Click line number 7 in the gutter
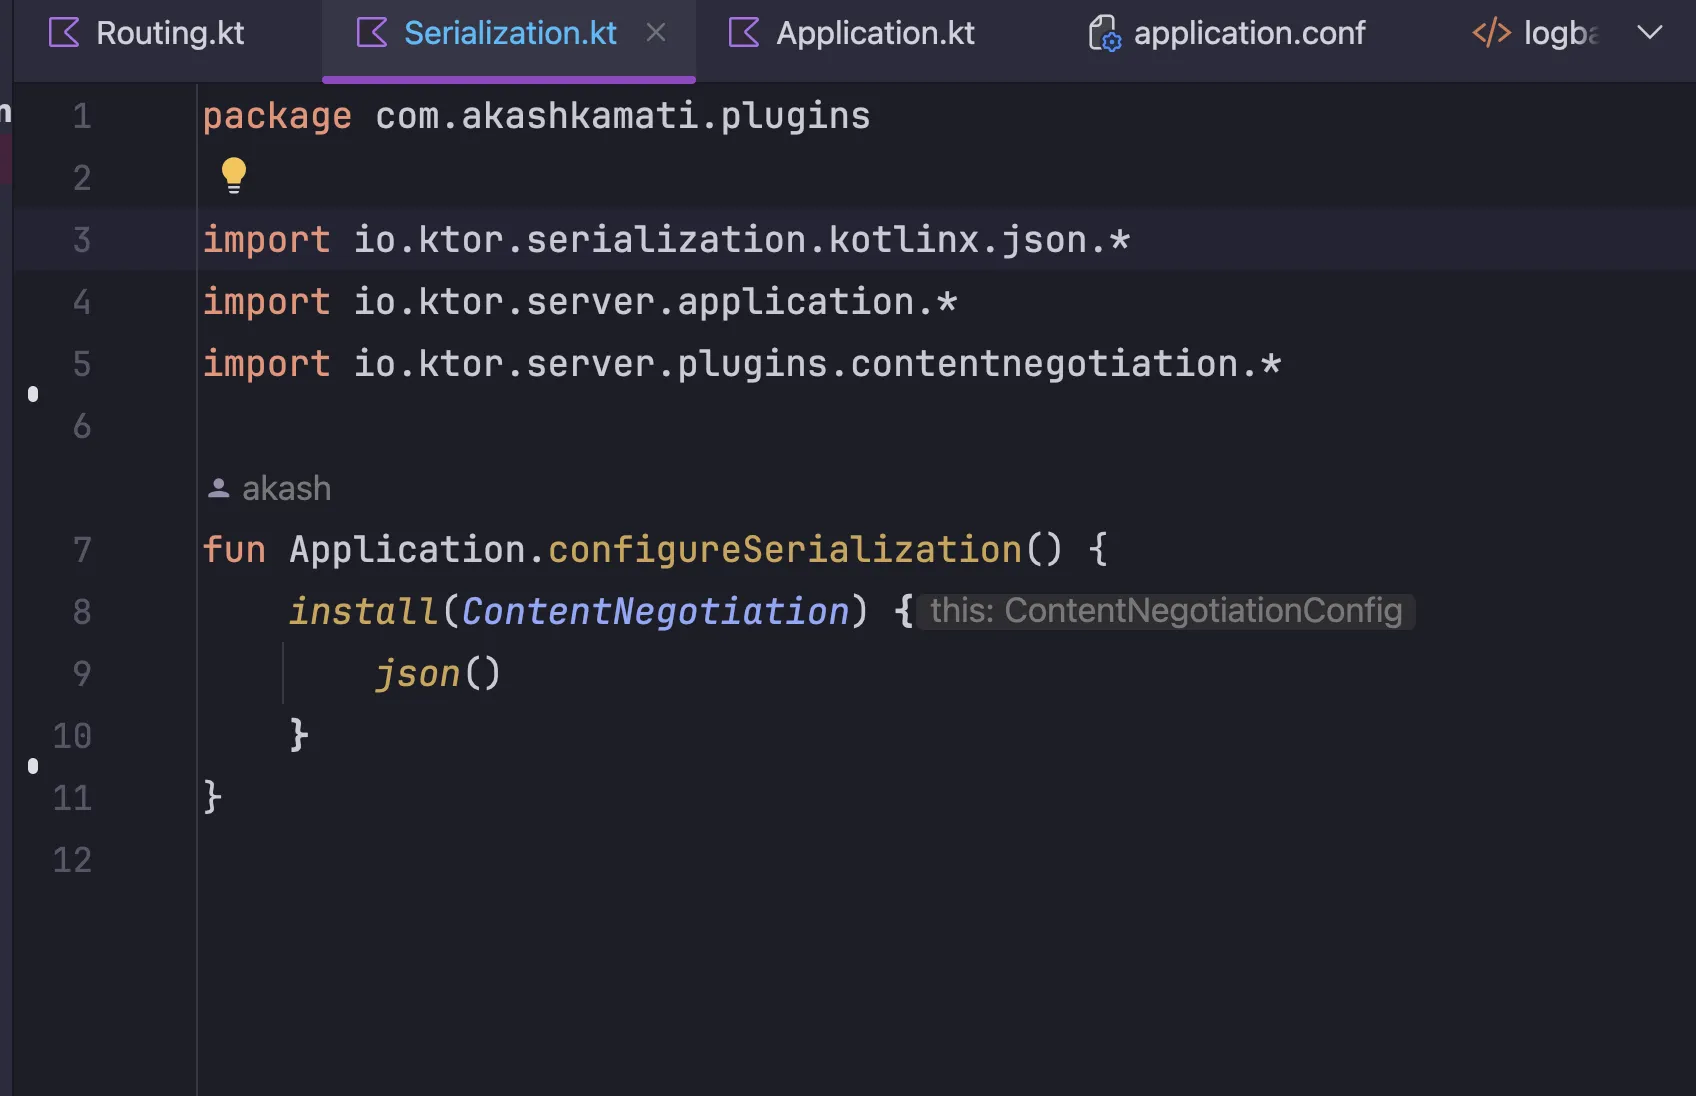Image resolution: width=1696 pixels, height=1096 pixels. [x=82, y=550]
